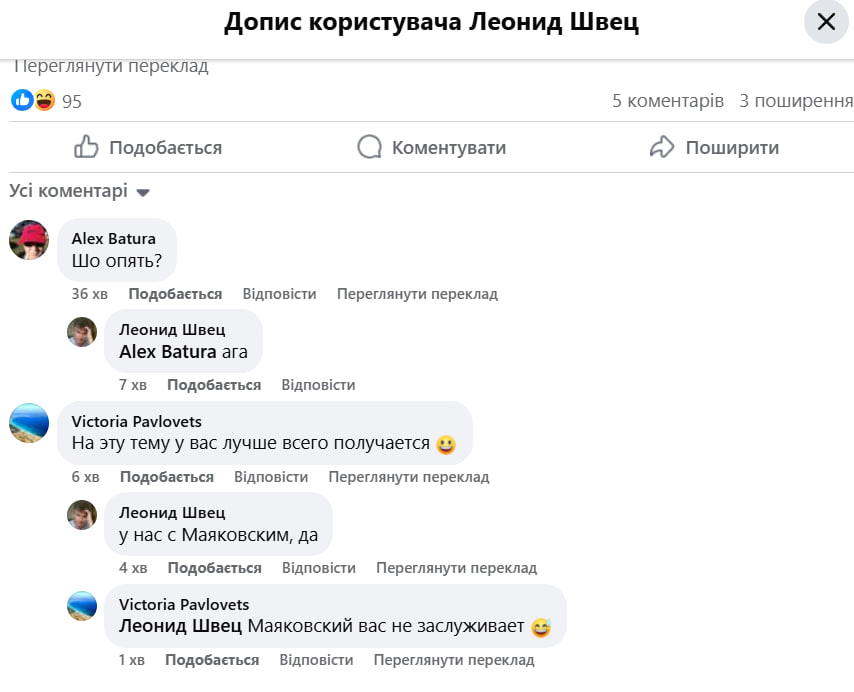Like Леонид Швец's reply 'ага'
The height and width of the screenshot is (692, 854).
pos(214,385)
